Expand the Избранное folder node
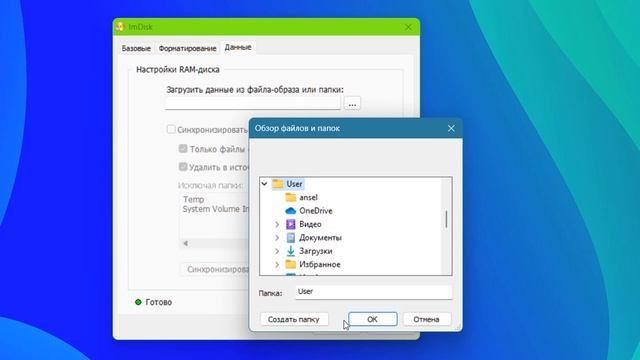Image resolution: width=640 pixels, height=360 pixels. tap(277, 264)
